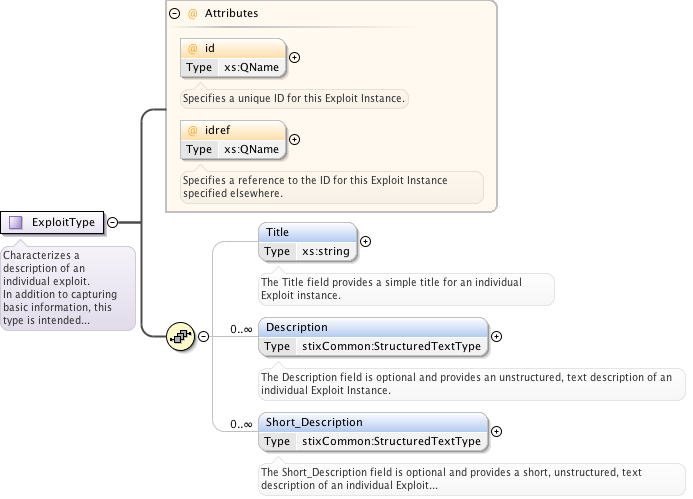Click the ExploitType description annotation text

[x=66, y=287]
